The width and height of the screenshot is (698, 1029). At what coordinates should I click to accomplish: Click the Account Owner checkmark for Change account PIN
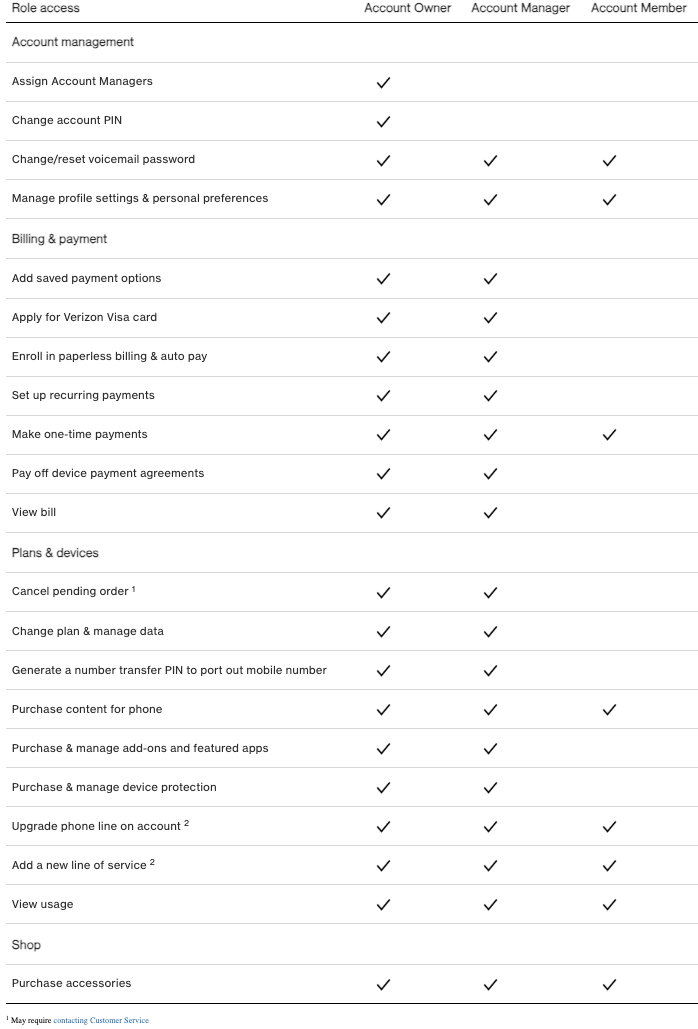pos(383,121)
